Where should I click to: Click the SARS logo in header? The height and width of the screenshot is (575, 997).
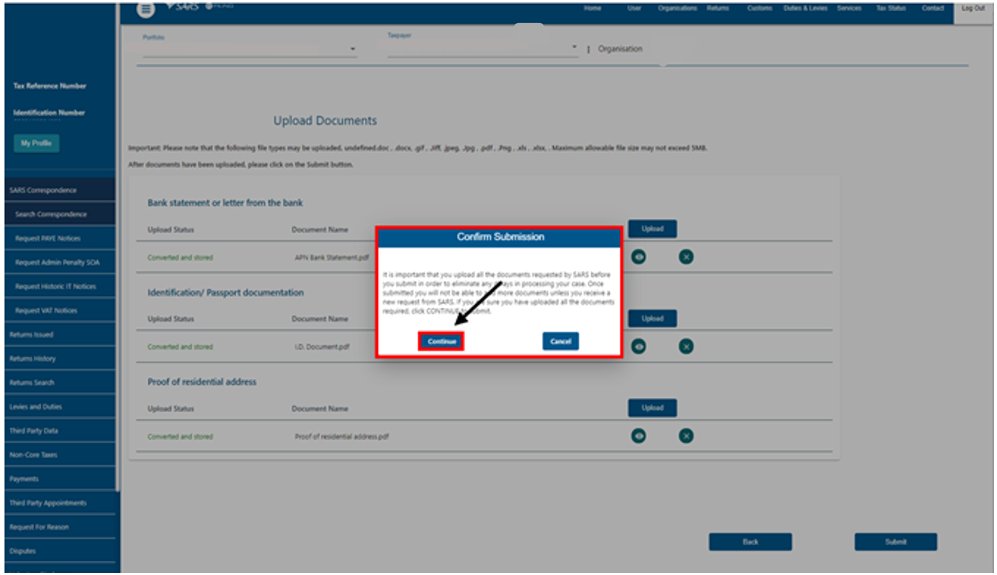[183, 7]
